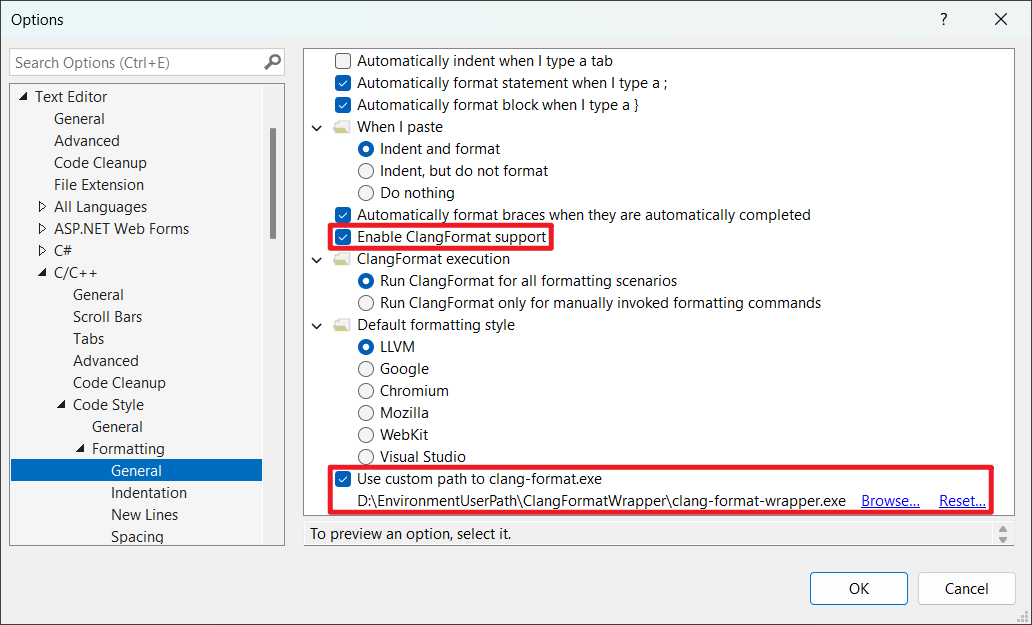Open the Indentation settings page
The width and height of the screenshot is (1032, 625).
[x=148, y=493]
